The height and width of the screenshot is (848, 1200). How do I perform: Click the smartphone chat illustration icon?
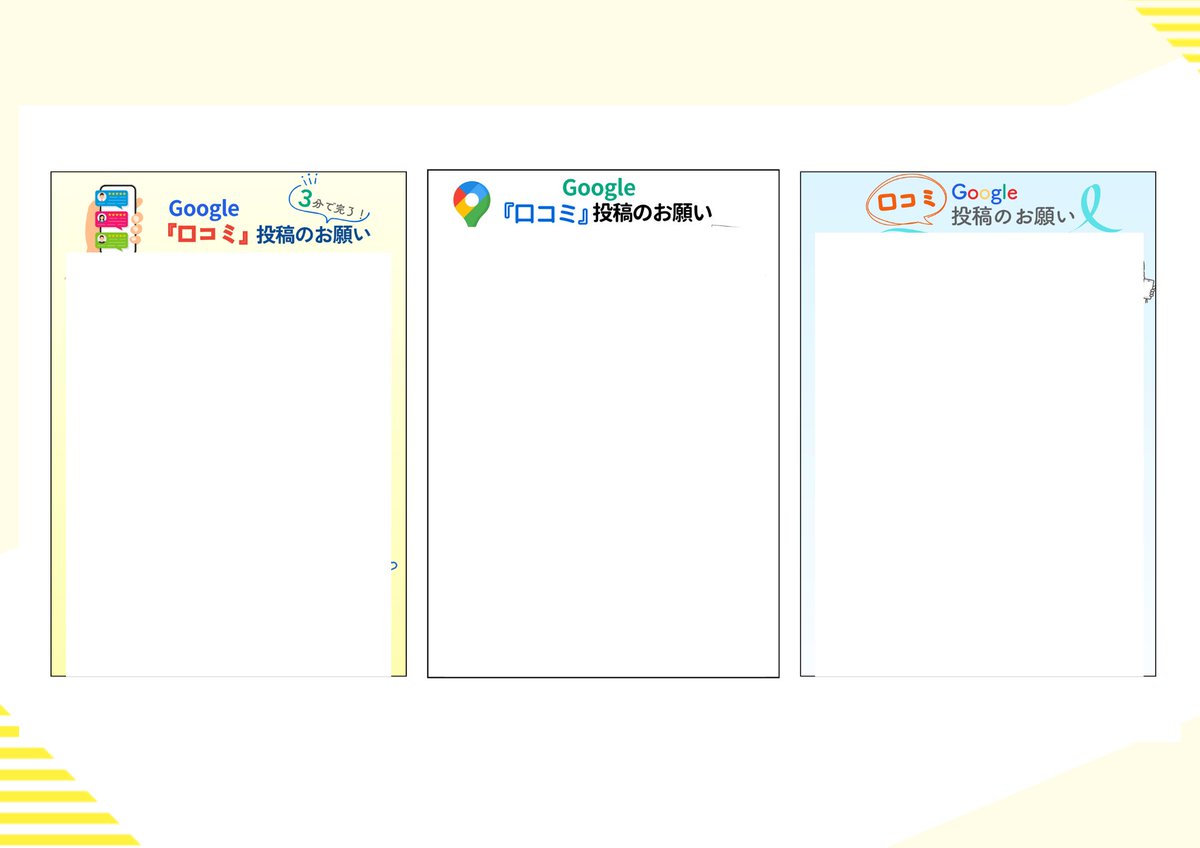114,218
